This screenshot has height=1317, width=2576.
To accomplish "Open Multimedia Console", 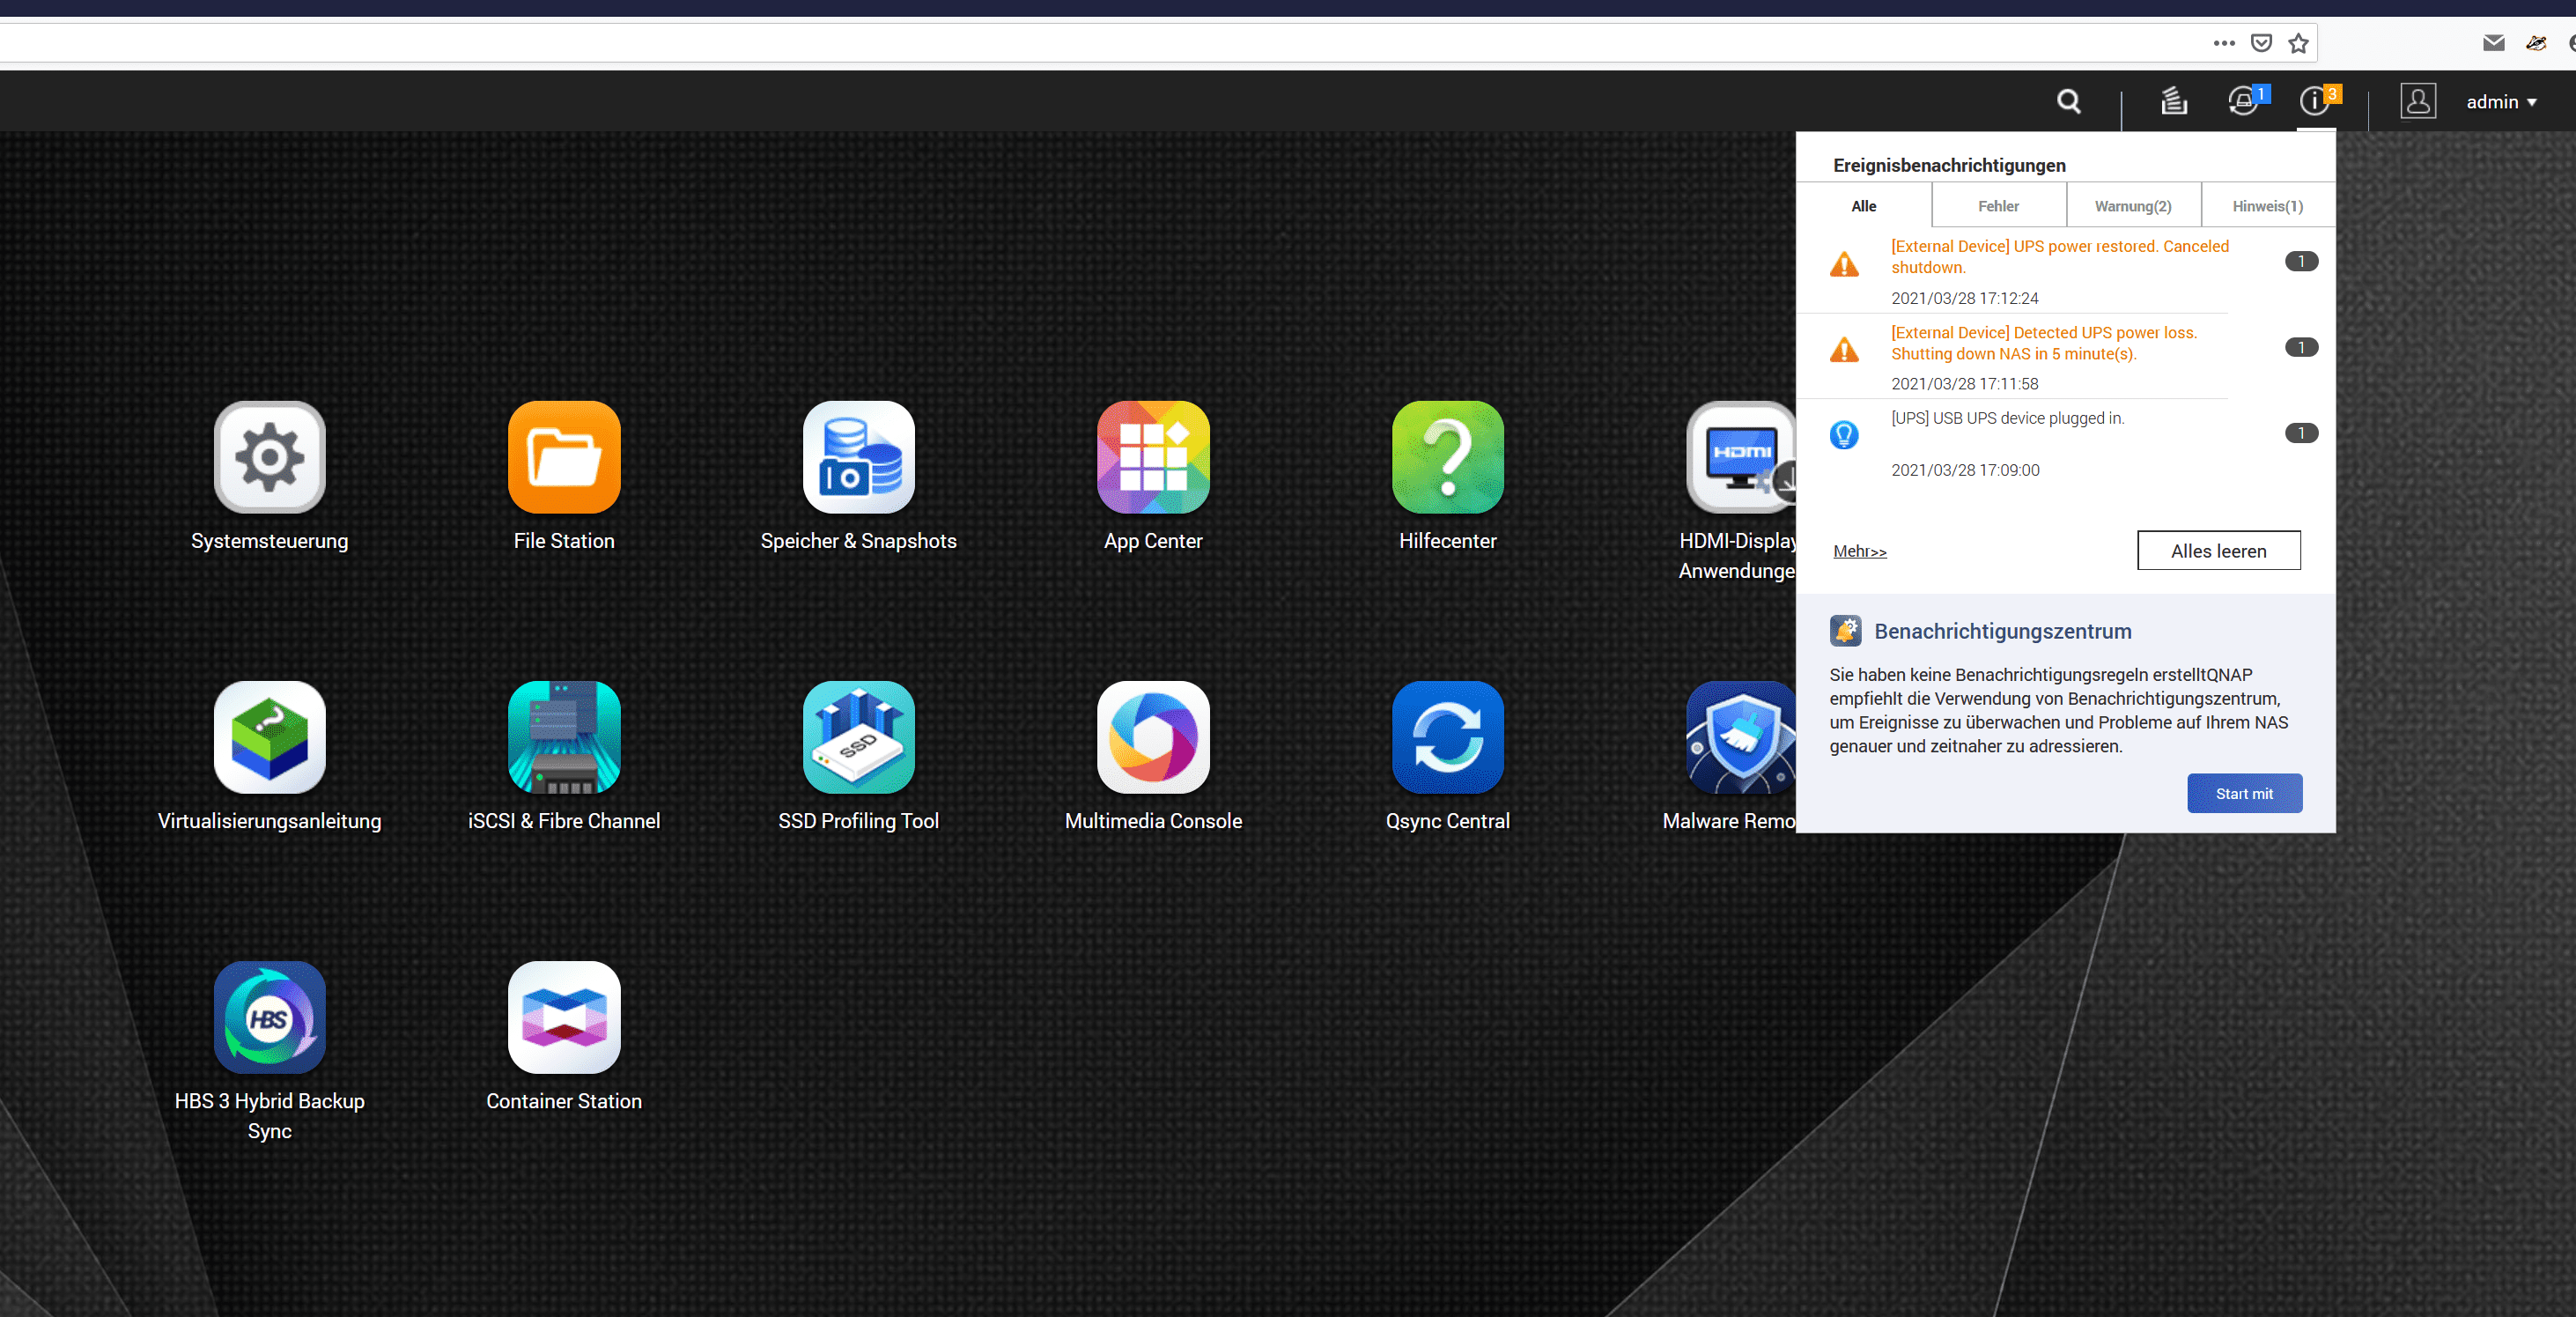I will pos(1153,737).
